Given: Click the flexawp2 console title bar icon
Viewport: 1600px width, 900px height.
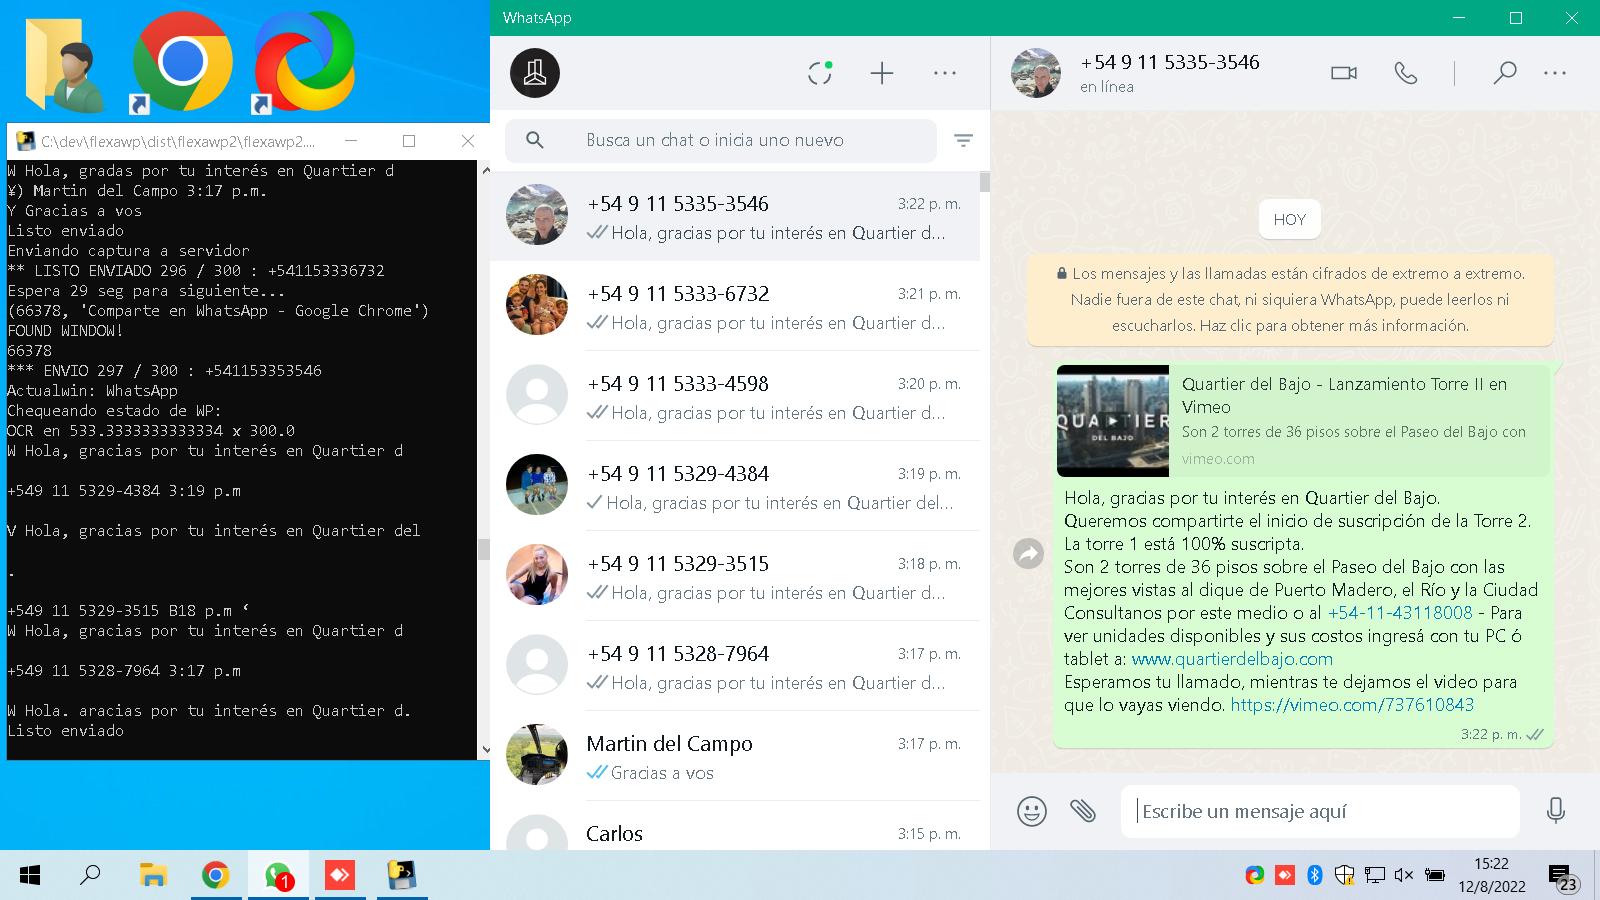Looking at the screenshot, I should pyautogui.click(x=26, y=141).
